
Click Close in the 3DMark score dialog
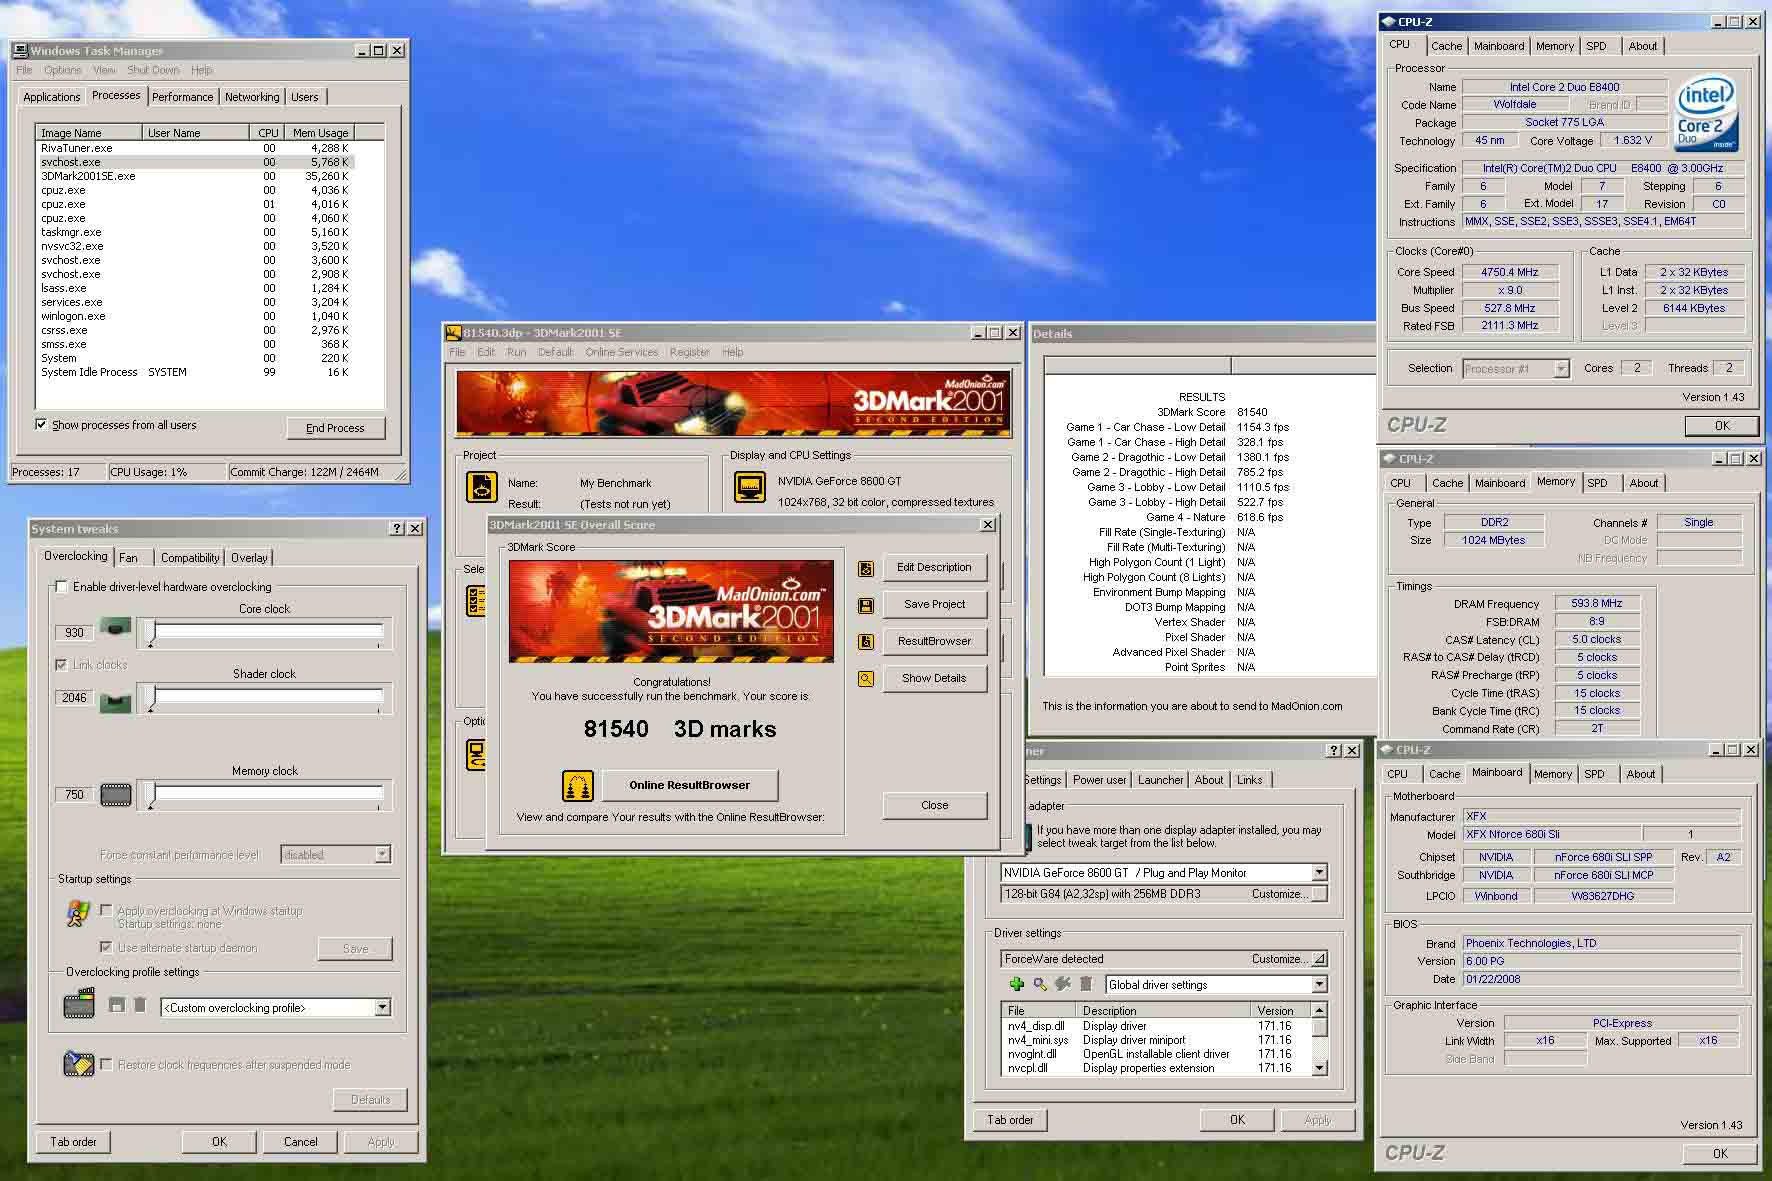coord(934,805)
